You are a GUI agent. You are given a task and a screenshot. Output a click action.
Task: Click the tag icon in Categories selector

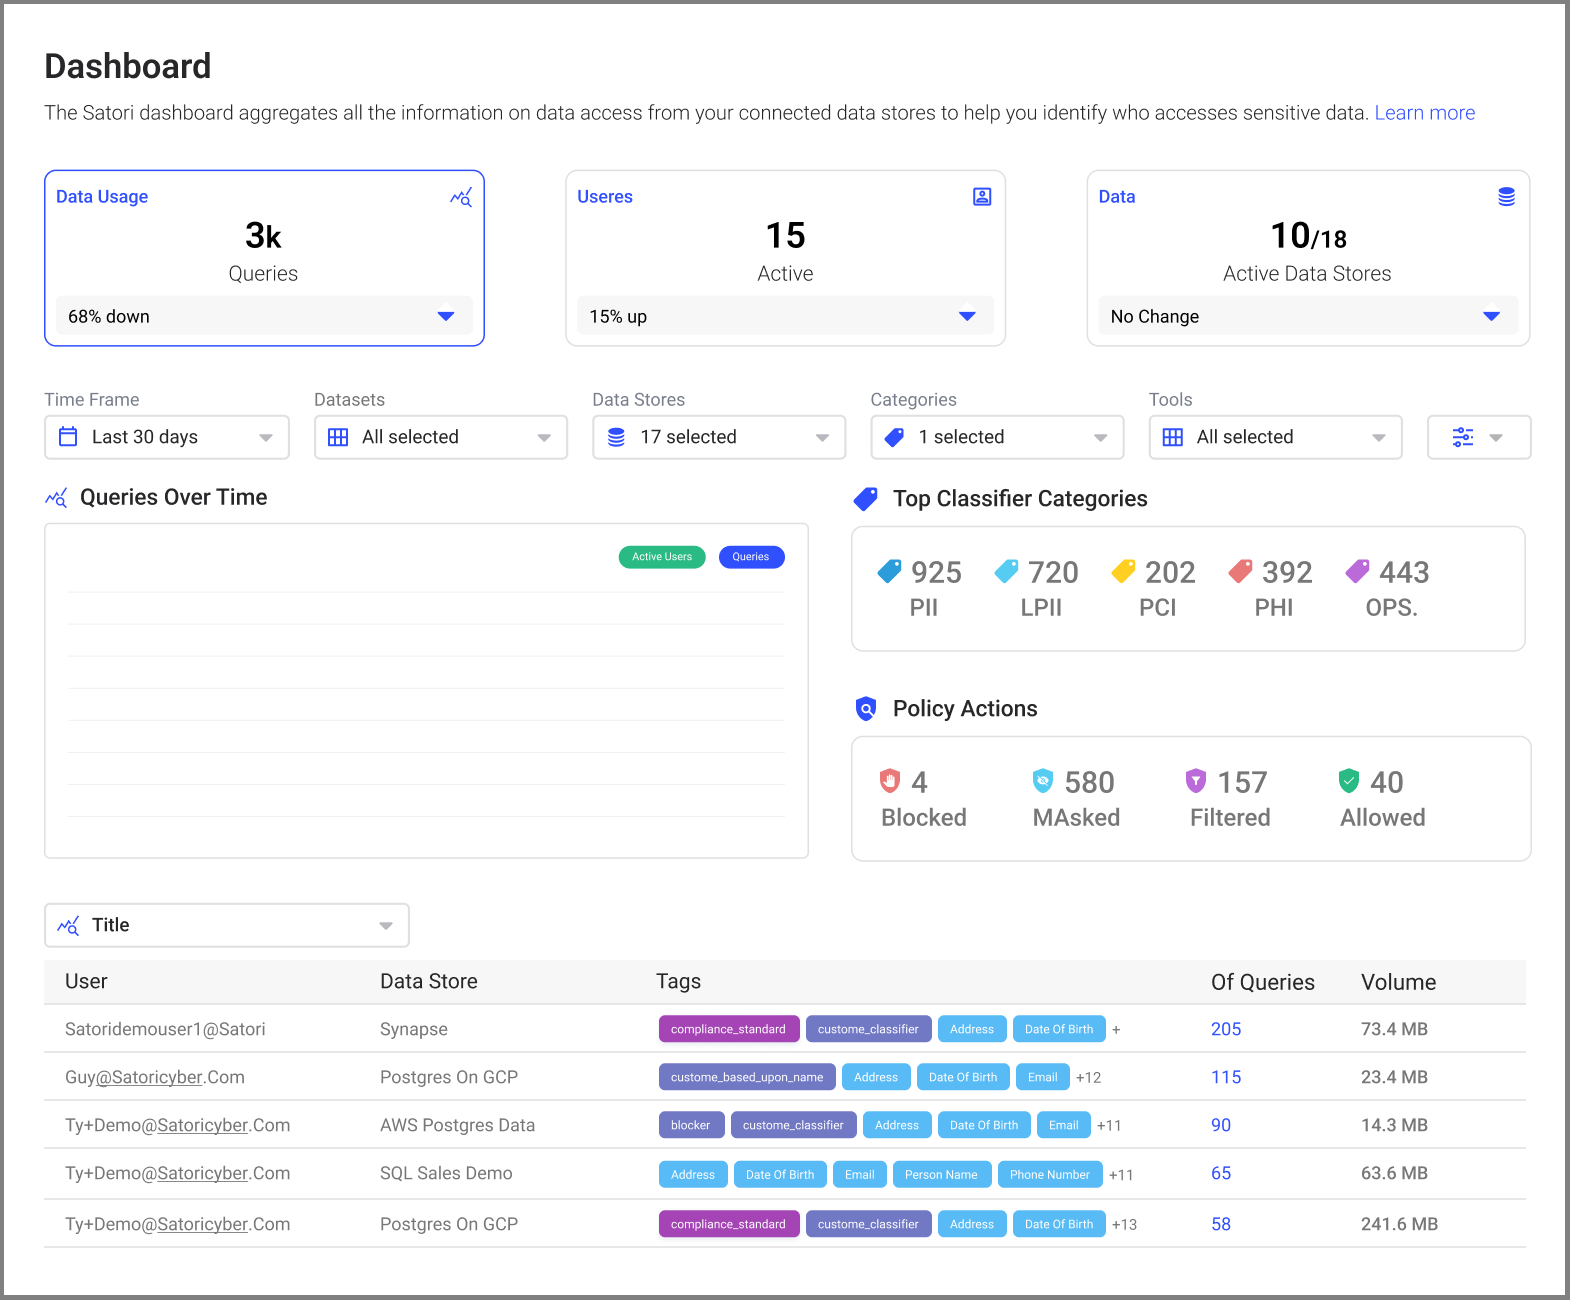pyautogui.click(x=895, y=437)
